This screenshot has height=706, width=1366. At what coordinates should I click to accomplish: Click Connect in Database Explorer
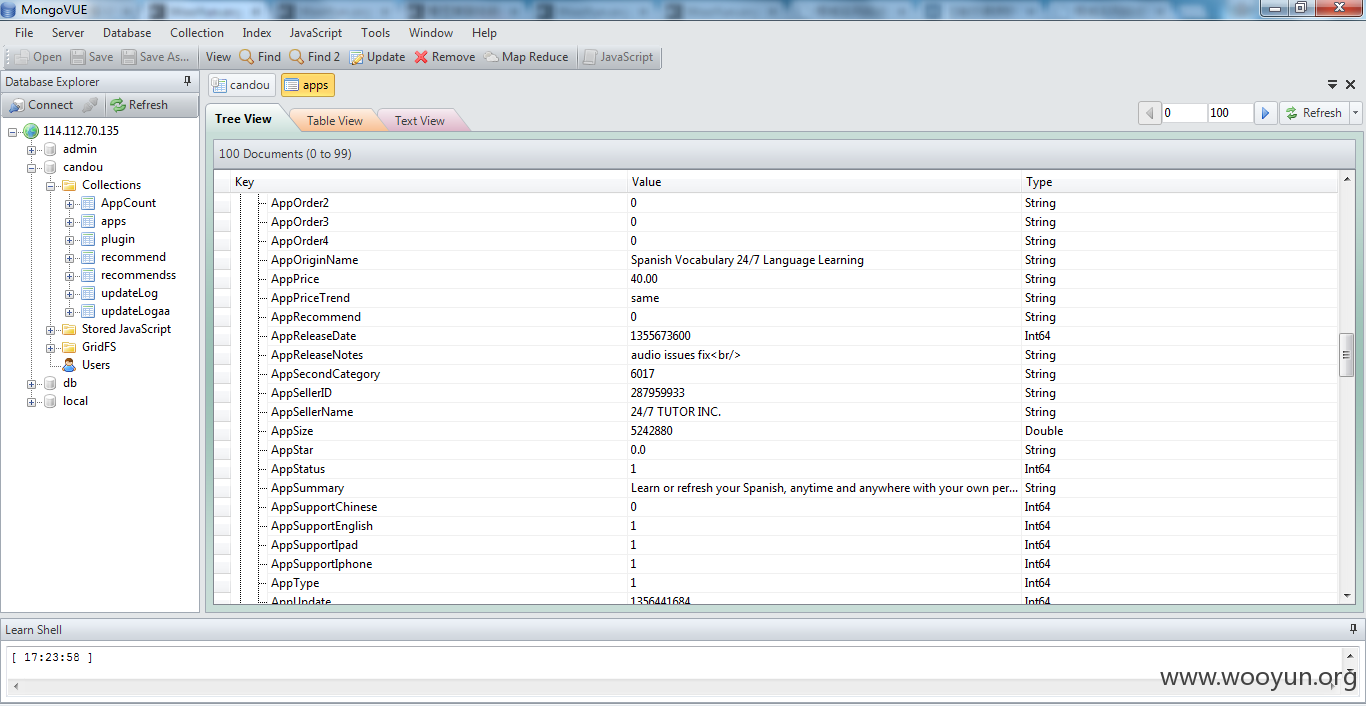(41, 105)
